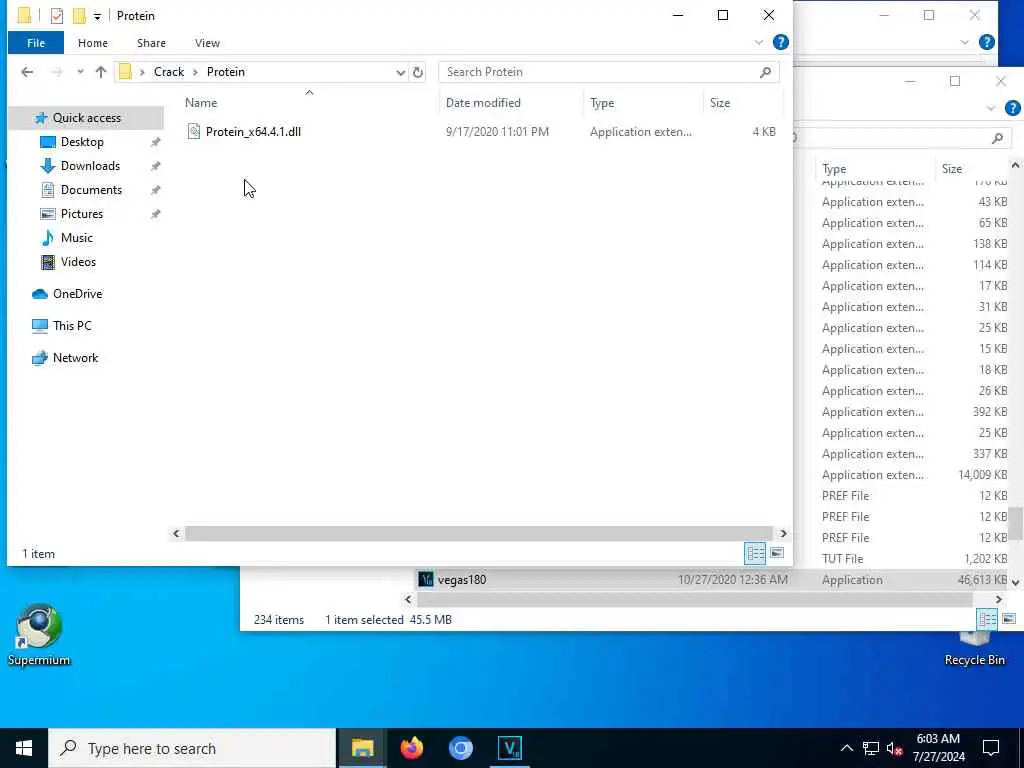Open Desktop in the navigation pane
This screenshot has height=768, width=1024.
point(82,142)
